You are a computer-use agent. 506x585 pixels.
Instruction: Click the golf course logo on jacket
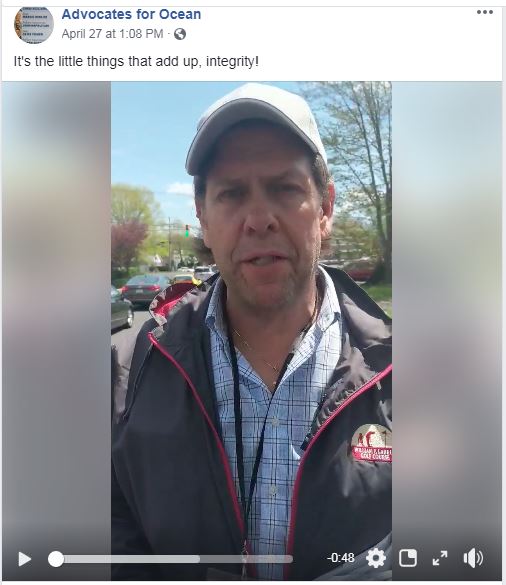[371, 444]
